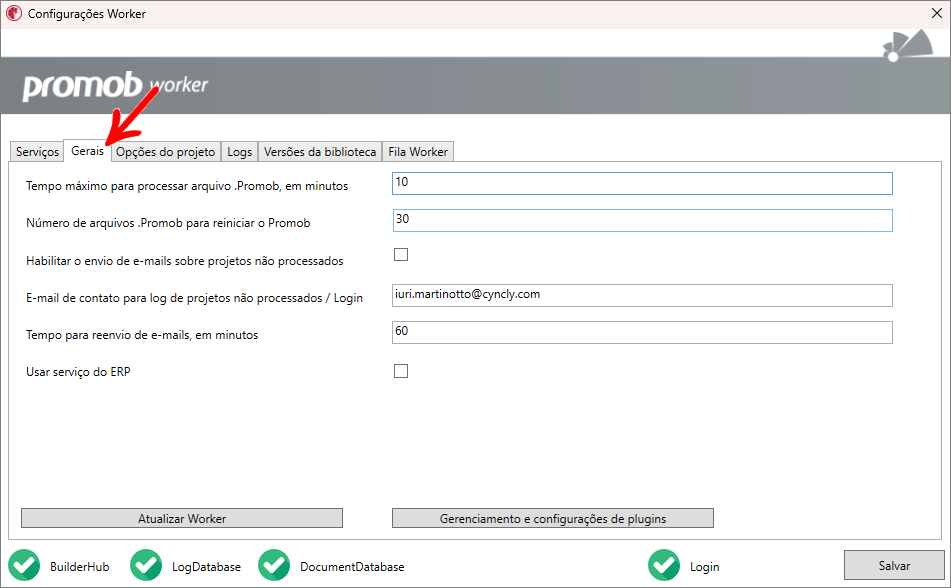Open the Fila Worker tab
The height and width of the screenshot is (588, 951).
tap(418, 152)
